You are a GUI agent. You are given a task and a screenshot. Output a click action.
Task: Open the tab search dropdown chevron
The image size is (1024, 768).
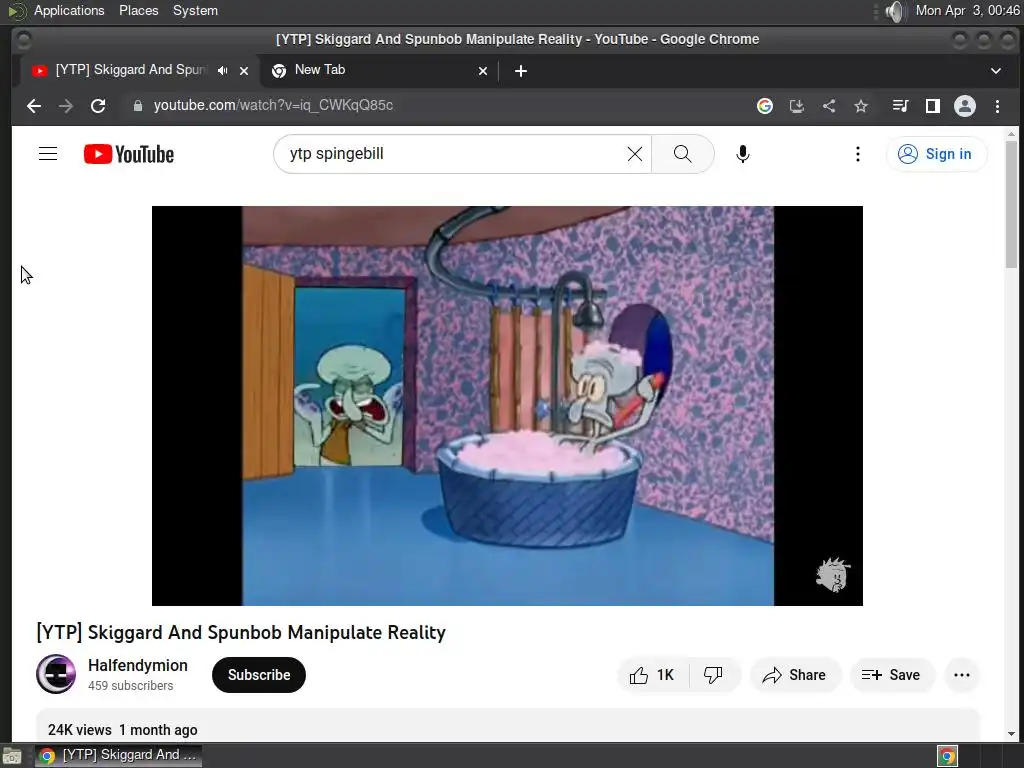coord(995,71)
